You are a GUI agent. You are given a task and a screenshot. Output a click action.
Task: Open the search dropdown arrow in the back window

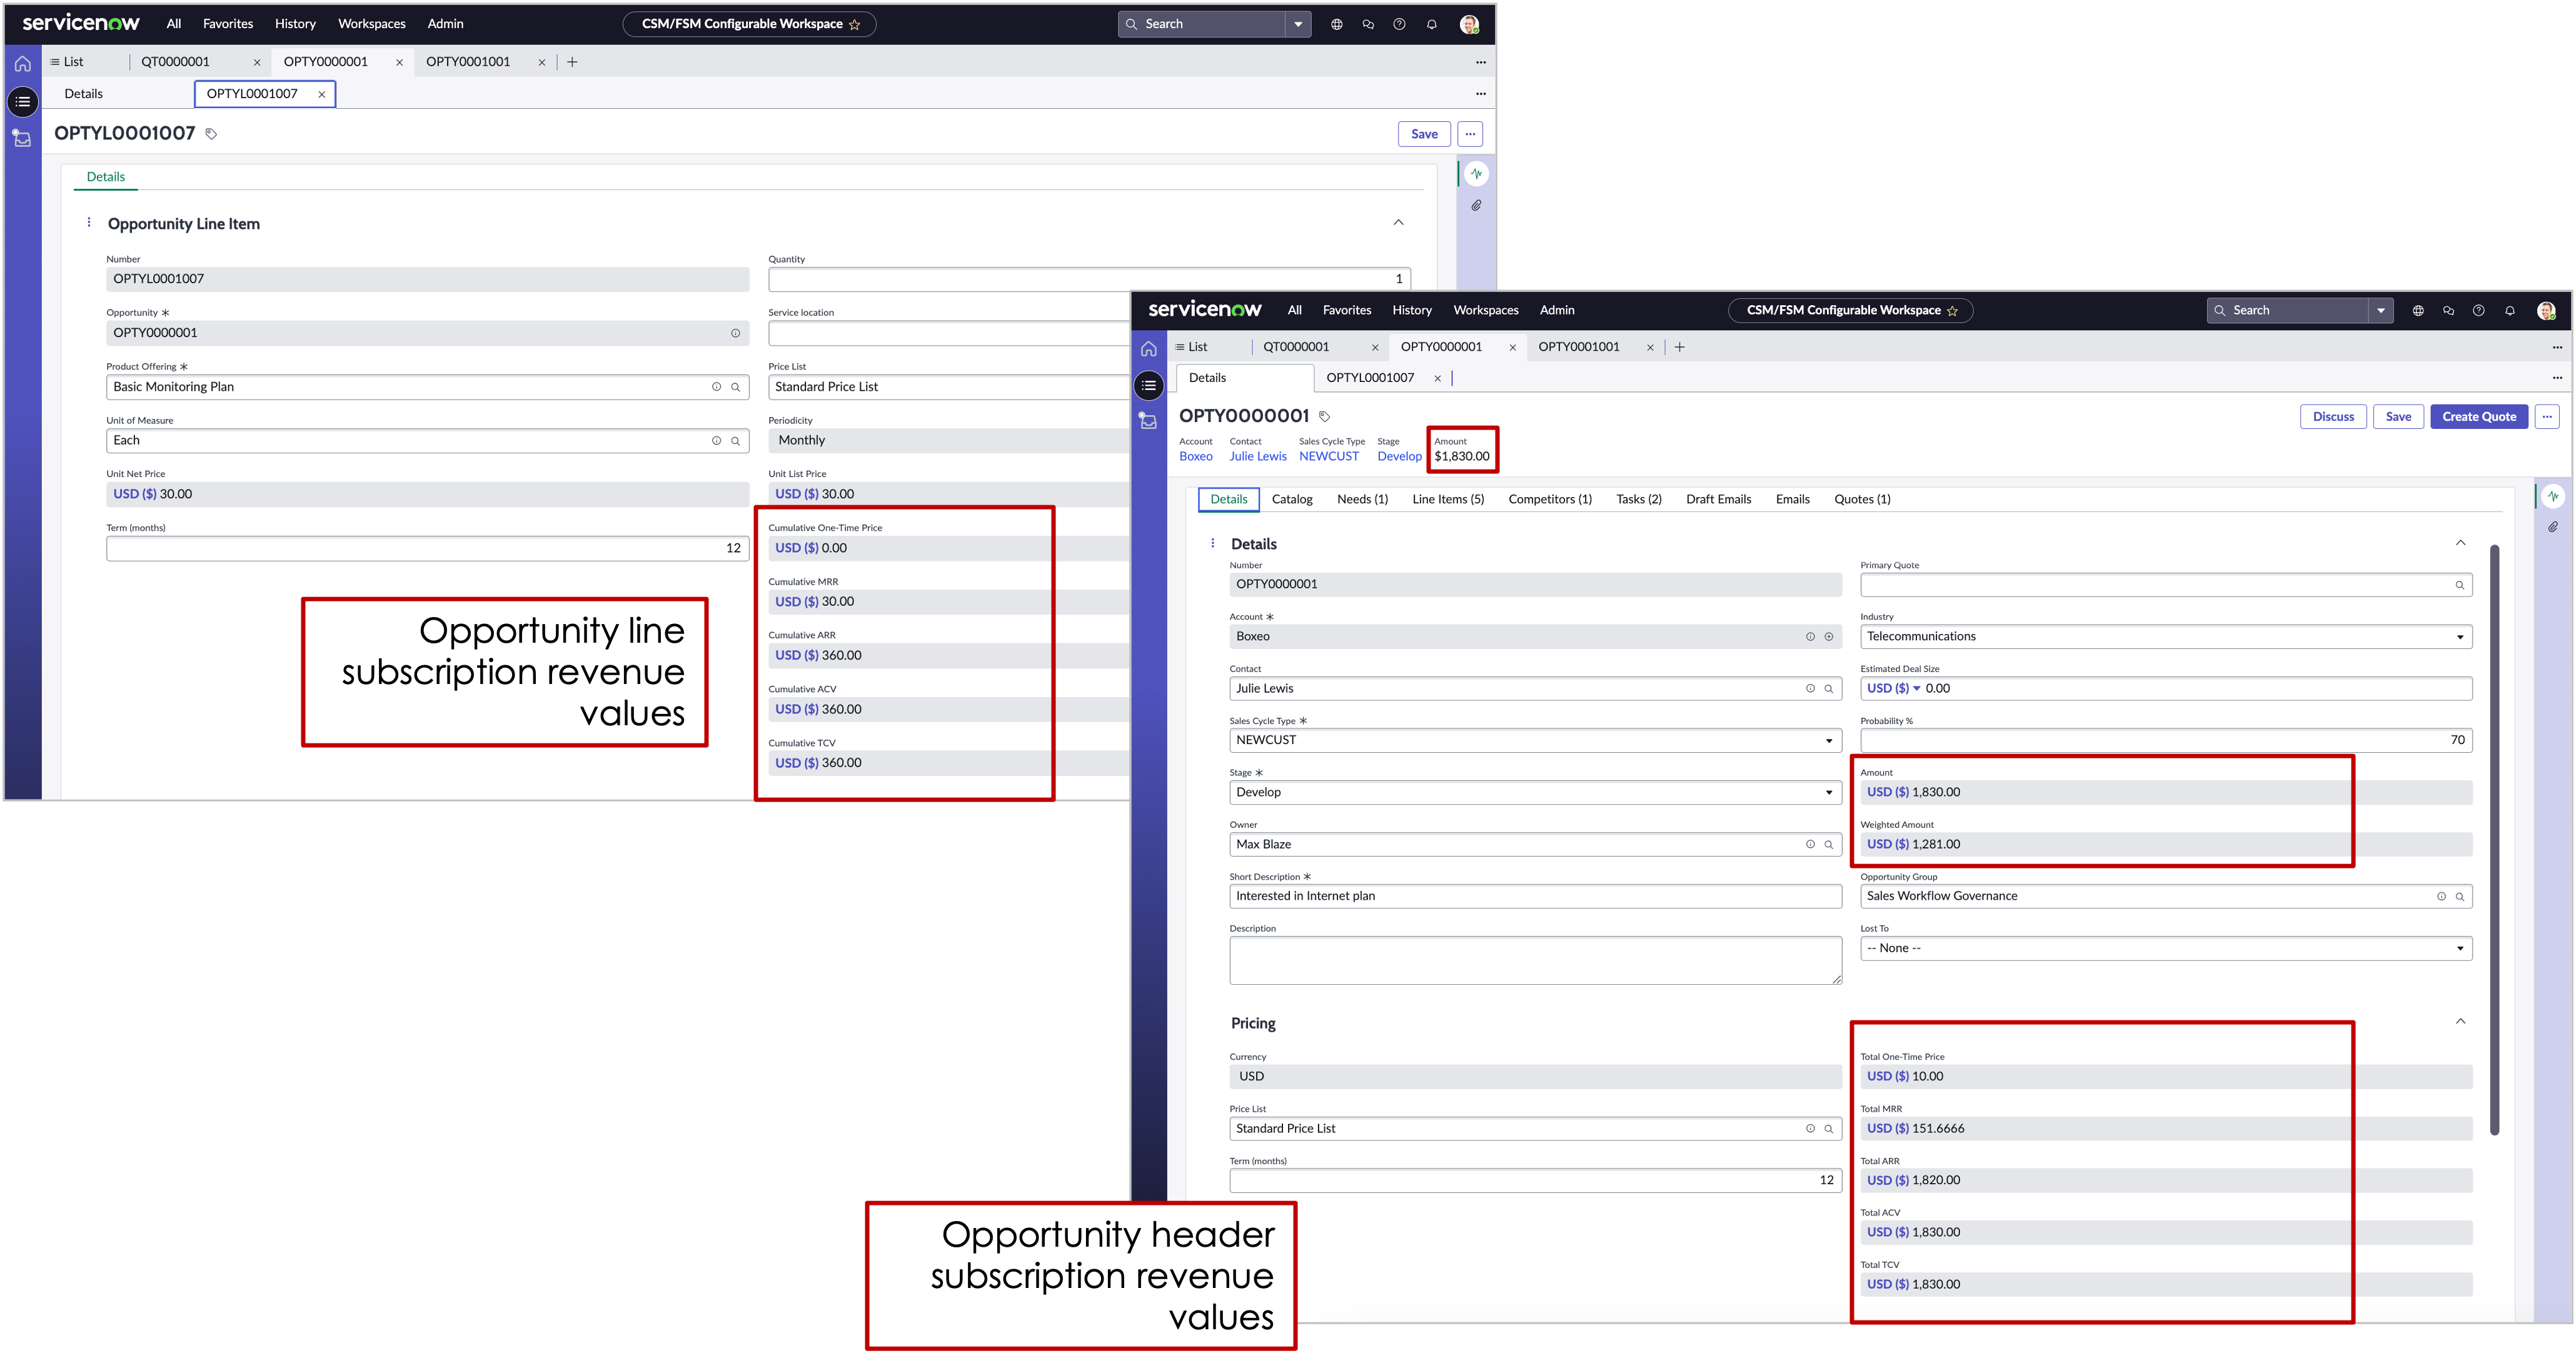tap(1298, 24)
